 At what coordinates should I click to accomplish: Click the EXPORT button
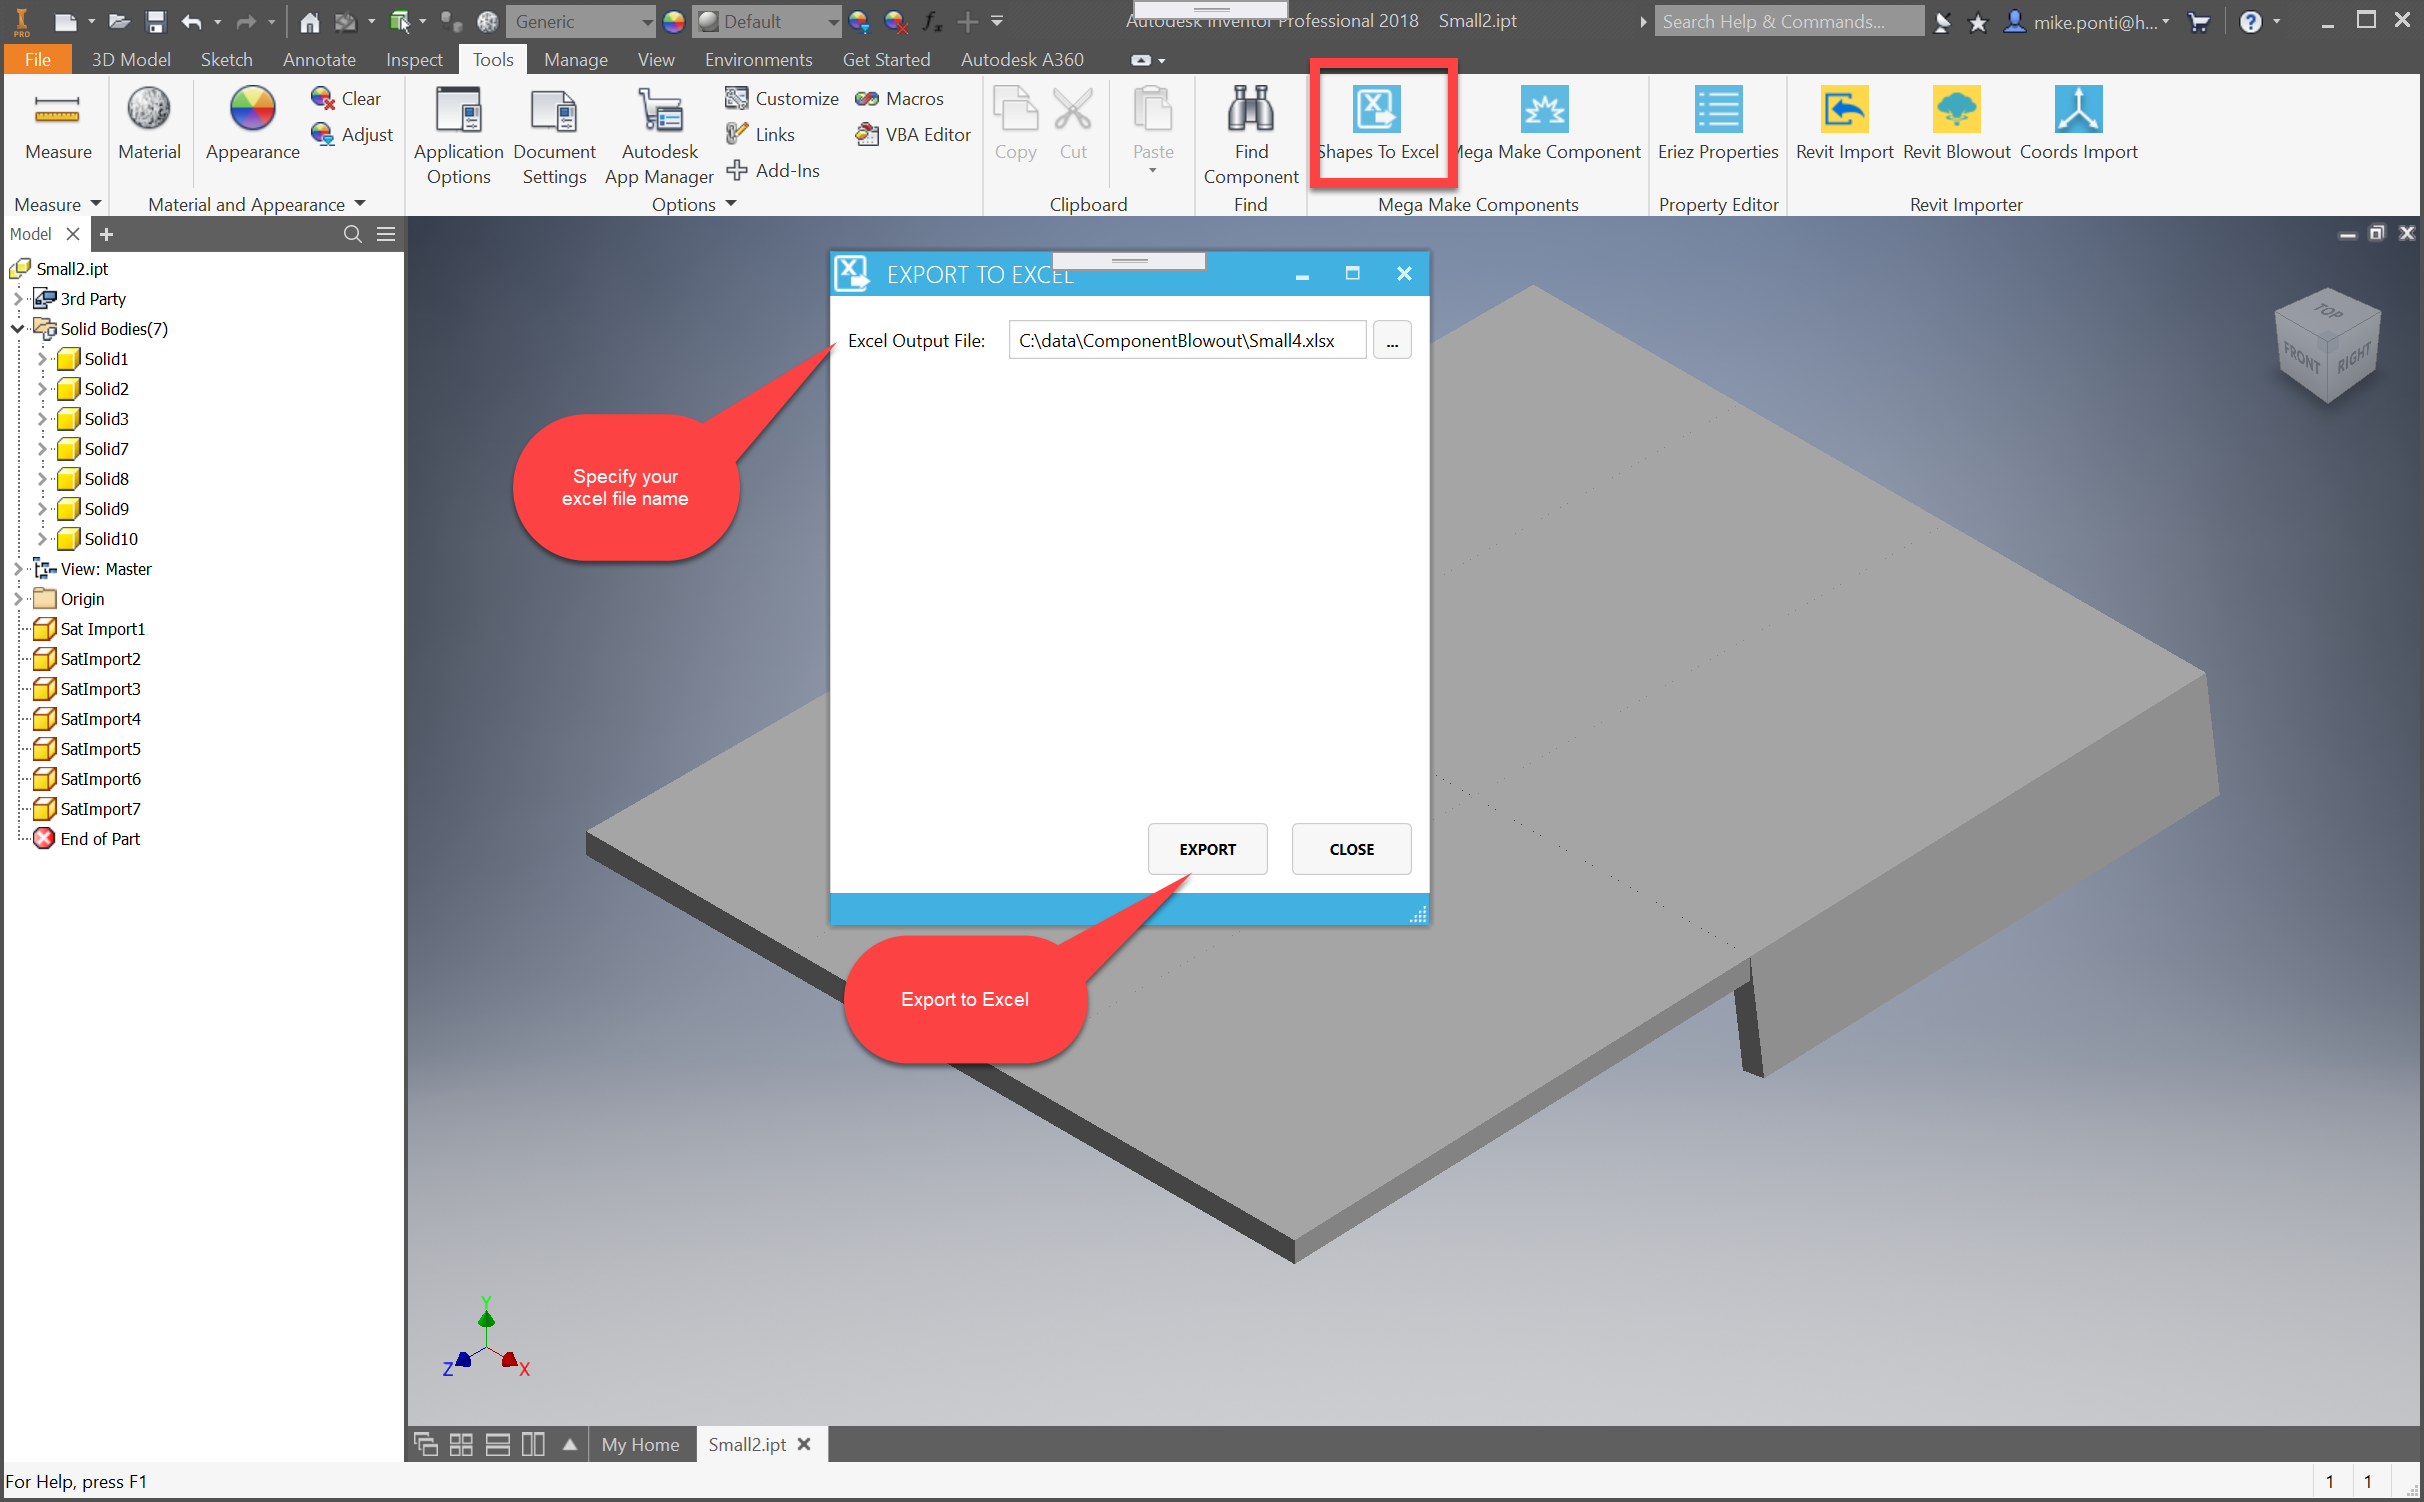(1207, 849)
